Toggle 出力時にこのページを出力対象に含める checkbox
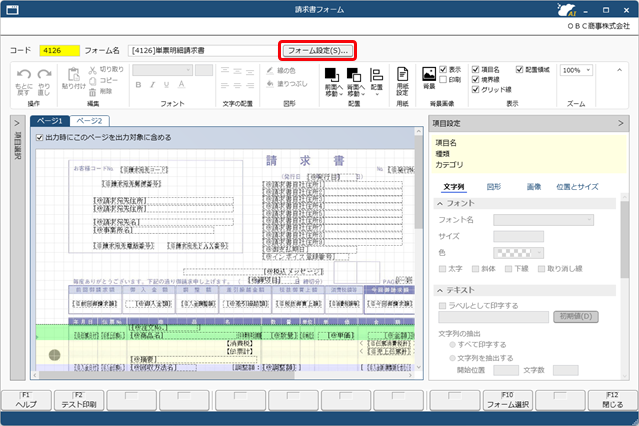This screenshot has width=639, height=426. pos(40,137)
